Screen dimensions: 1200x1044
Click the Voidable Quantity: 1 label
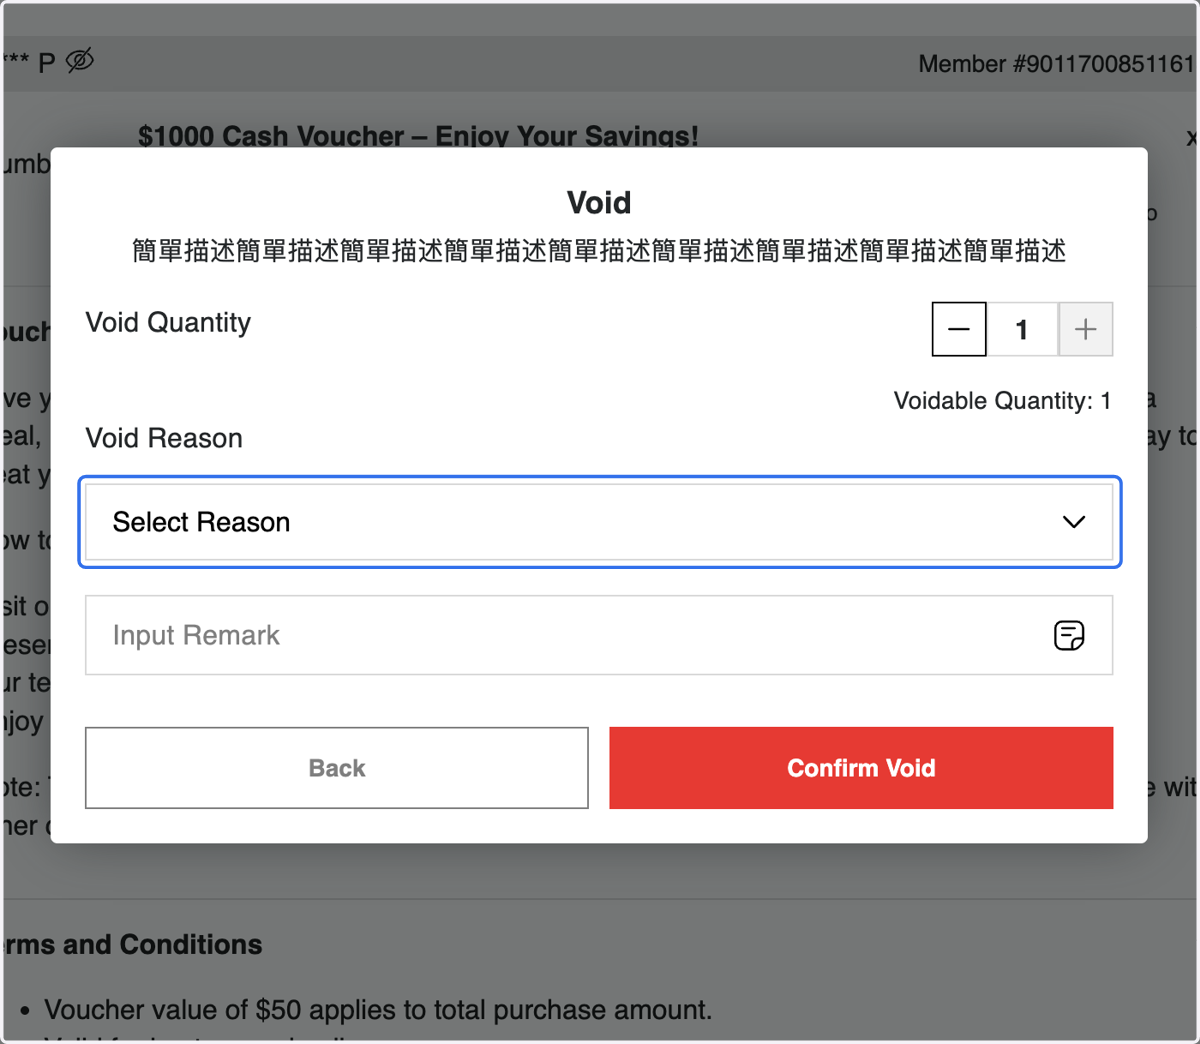pos(1002,401)
